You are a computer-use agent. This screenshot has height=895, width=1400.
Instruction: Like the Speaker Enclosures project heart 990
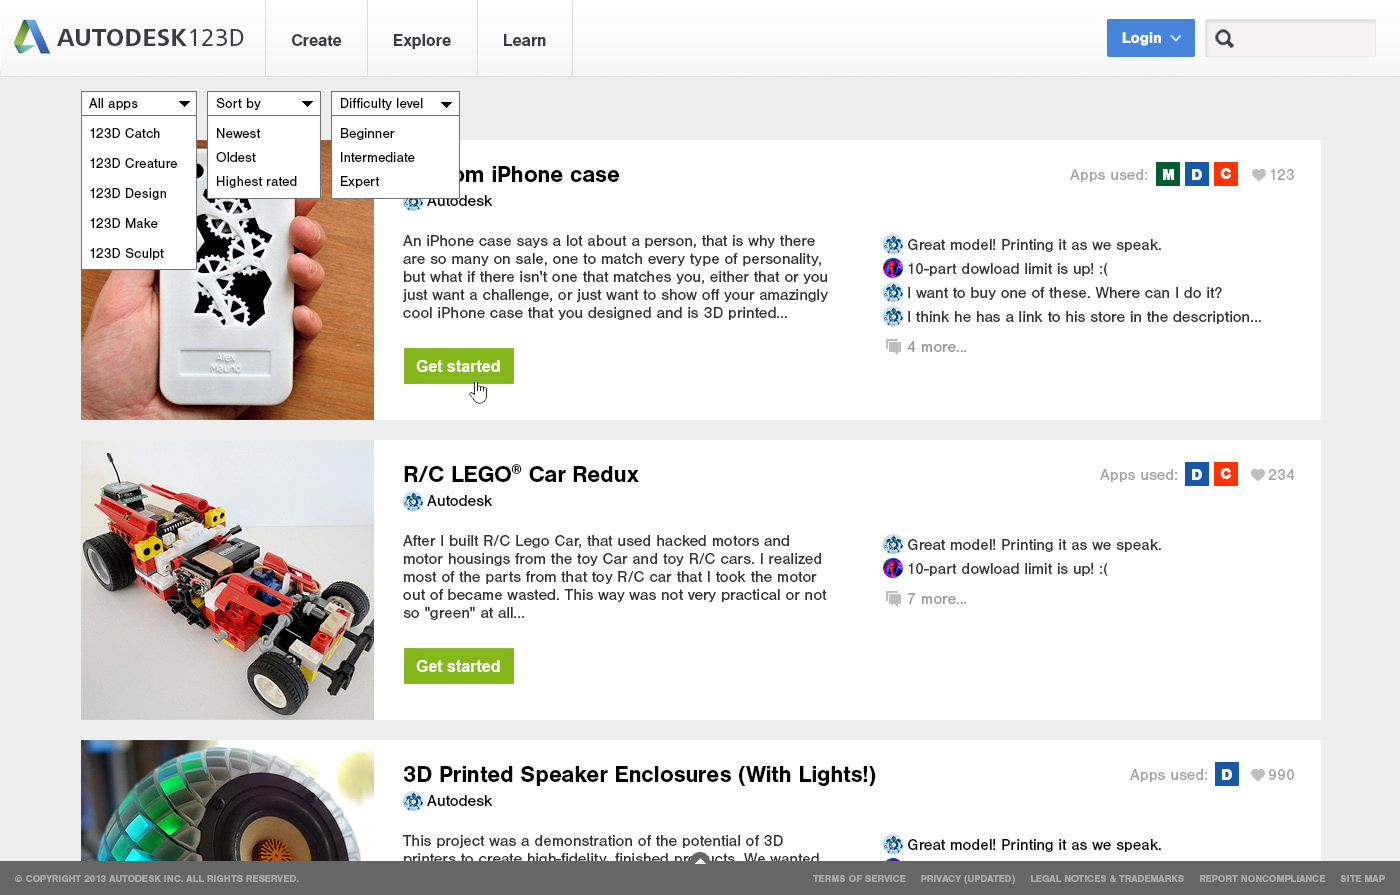tap(1259, 775)
